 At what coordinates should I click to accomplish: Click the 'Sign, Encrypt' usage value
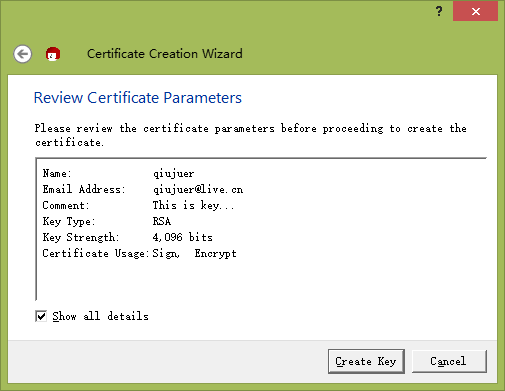pos(195,253)
